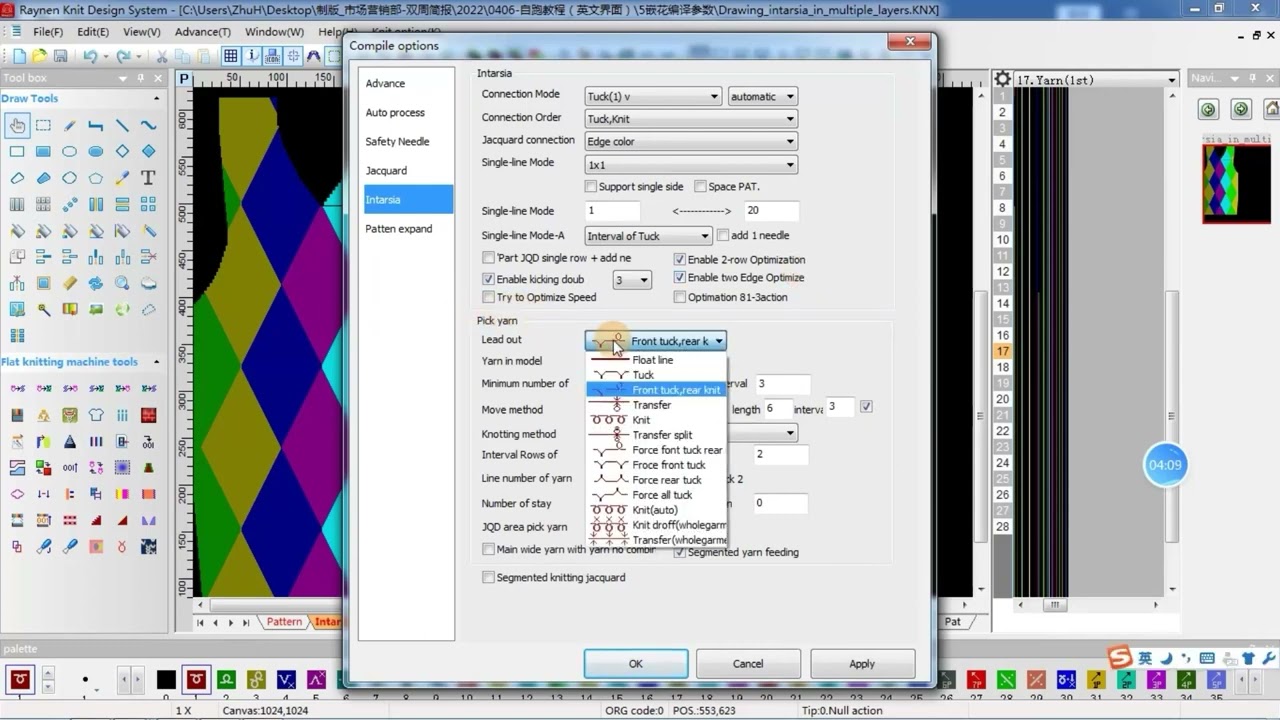Click the Single-line Mode value 20 field

[771, 211]
